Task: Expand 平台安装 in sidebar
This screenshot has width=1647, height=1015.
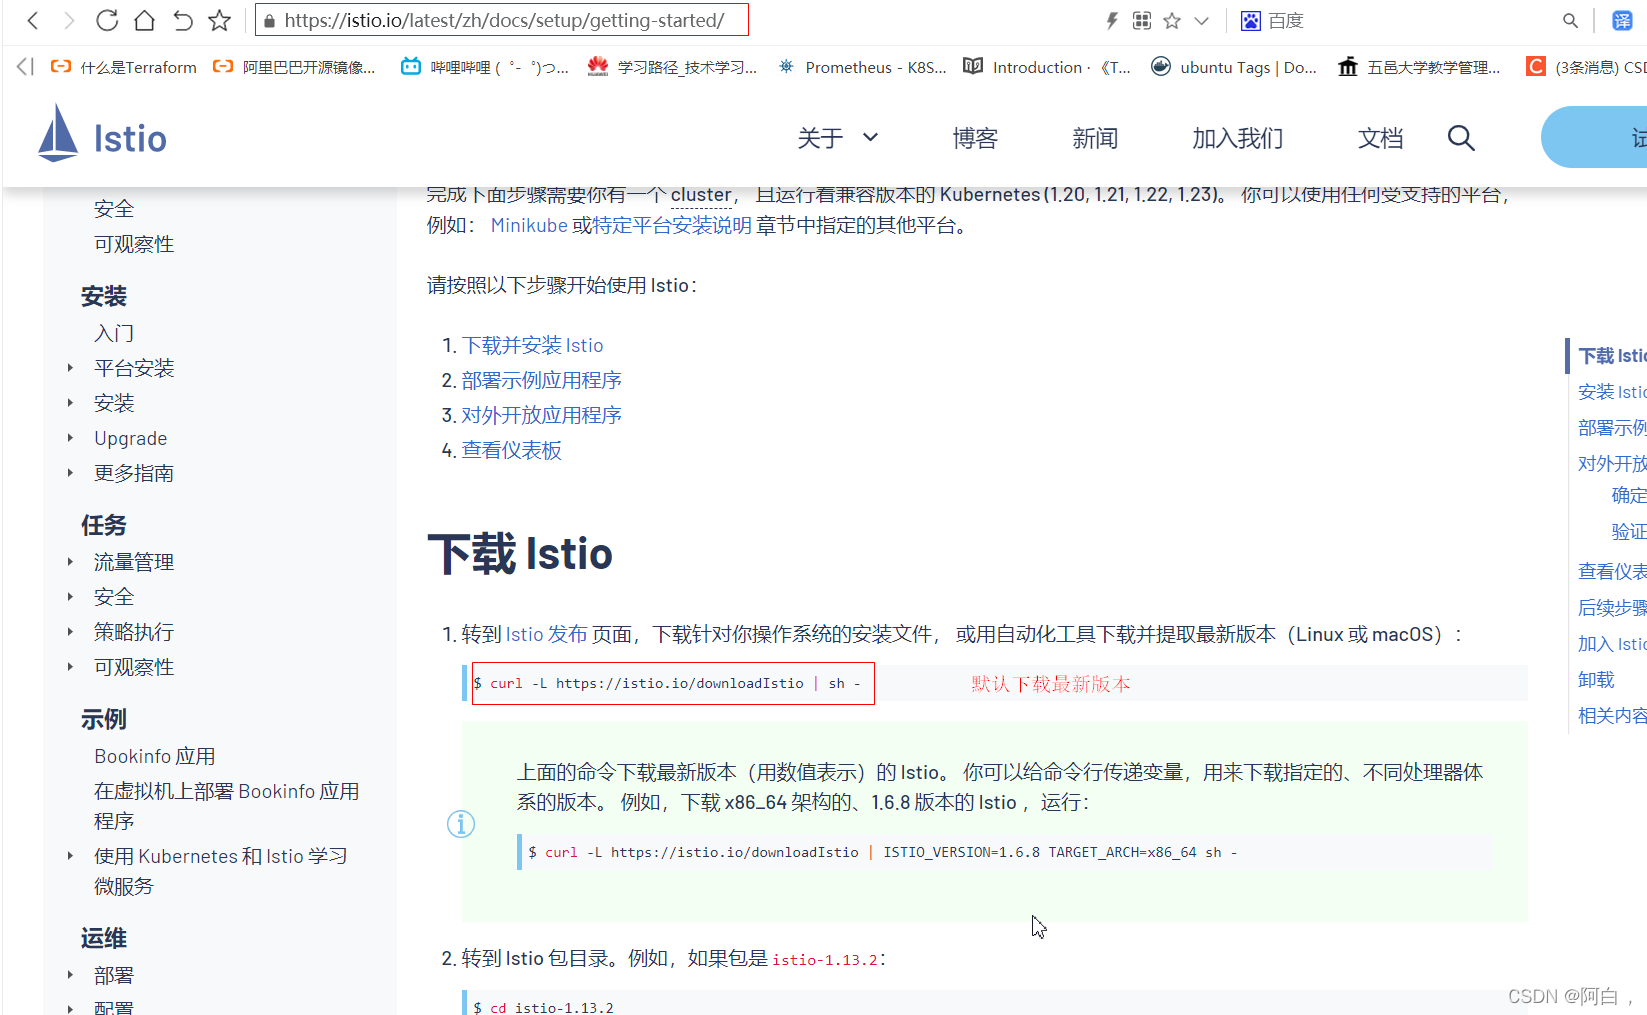Action: pyautogui.click(x=70, y=368)
